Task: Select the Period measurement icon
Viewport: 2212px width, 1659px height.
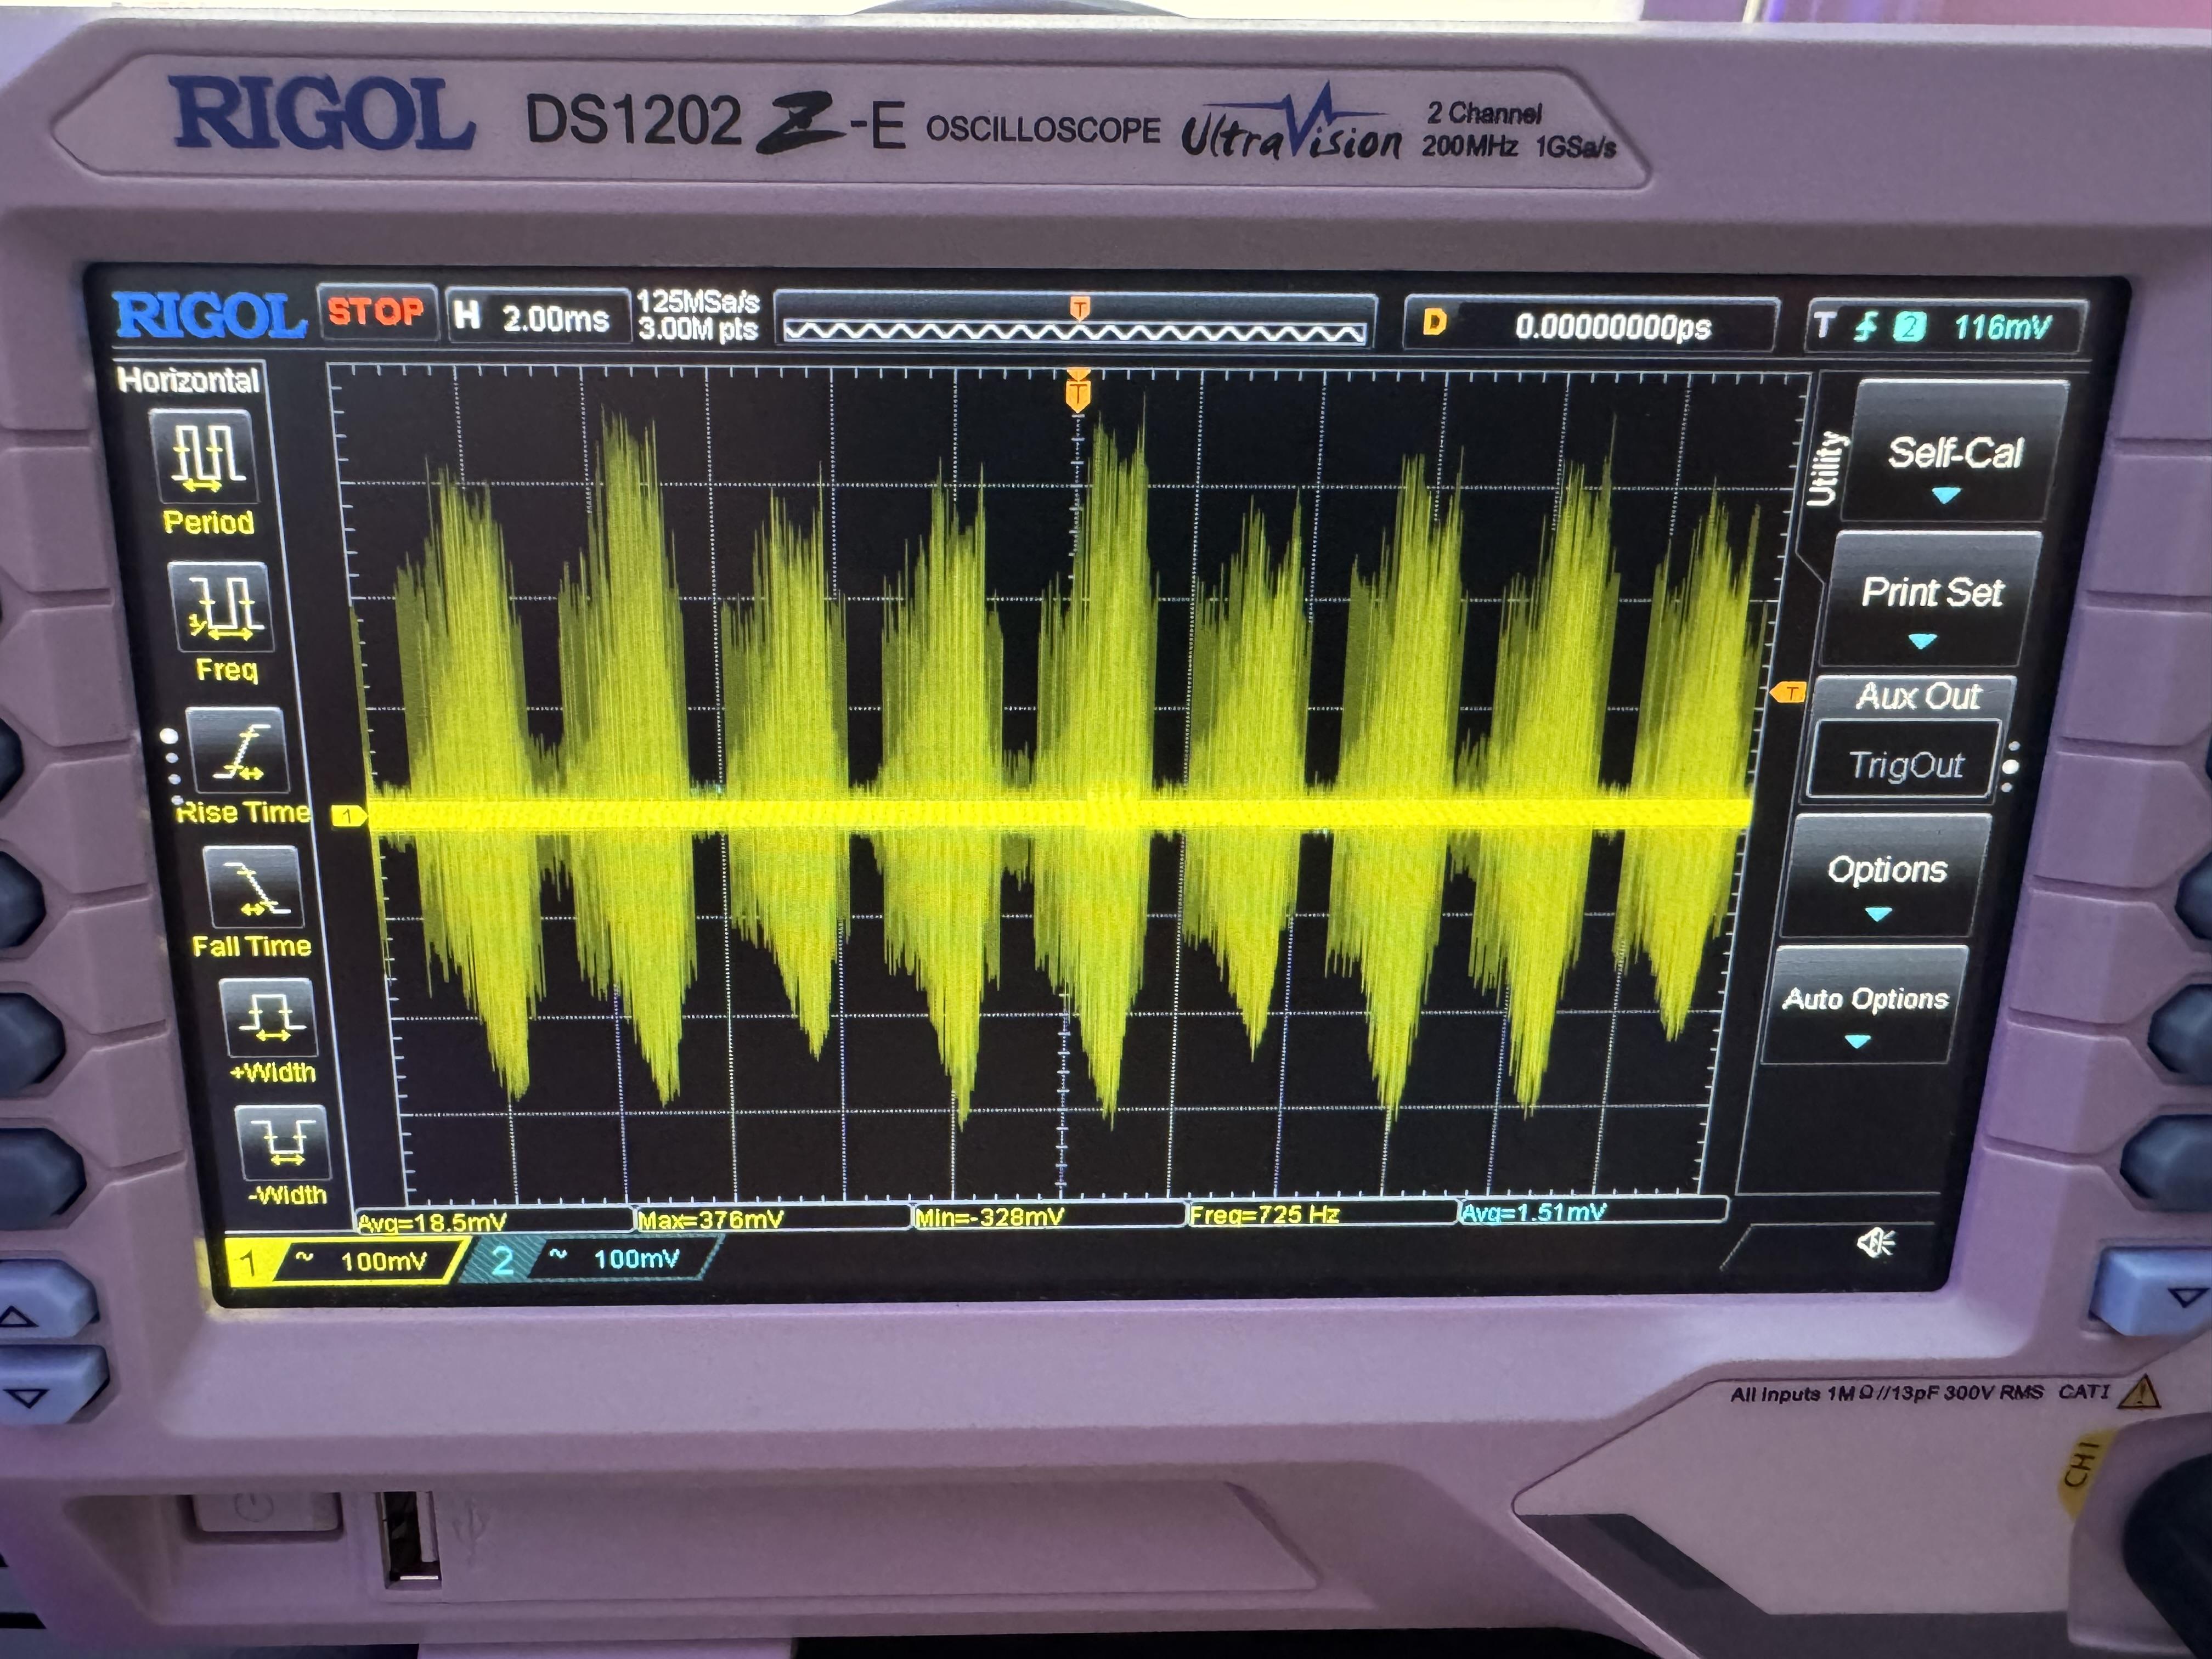Action: [x=204, y=457]
